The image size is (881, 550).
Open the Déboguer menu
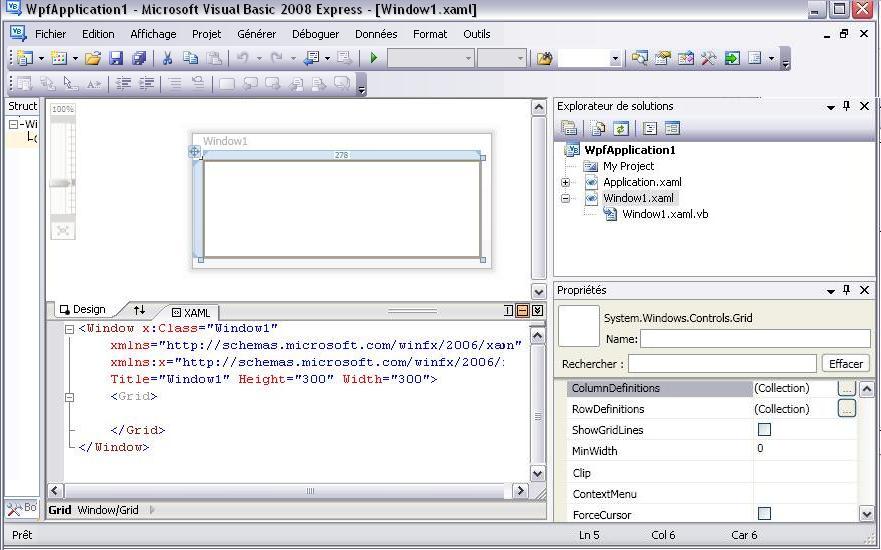pyautogui.click(x=315, y=34)
